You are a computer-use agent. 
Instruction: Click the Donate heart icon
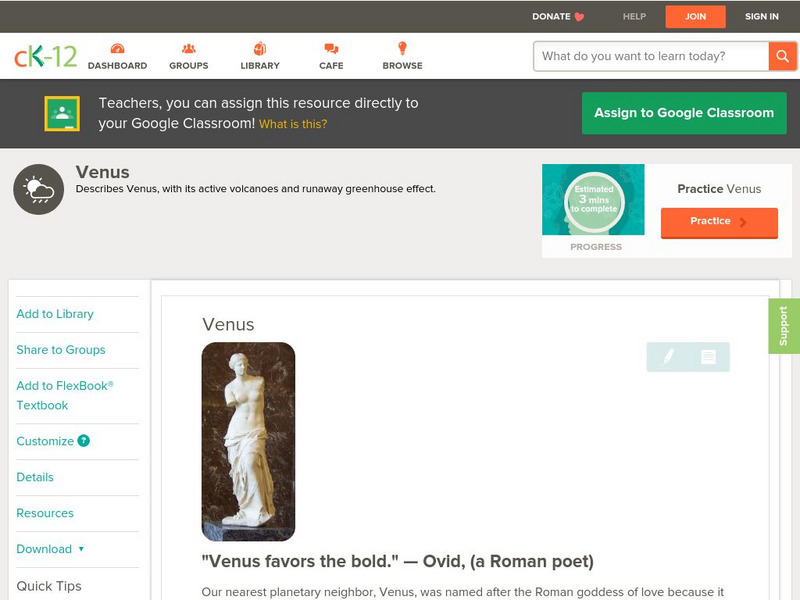point(579,17)
